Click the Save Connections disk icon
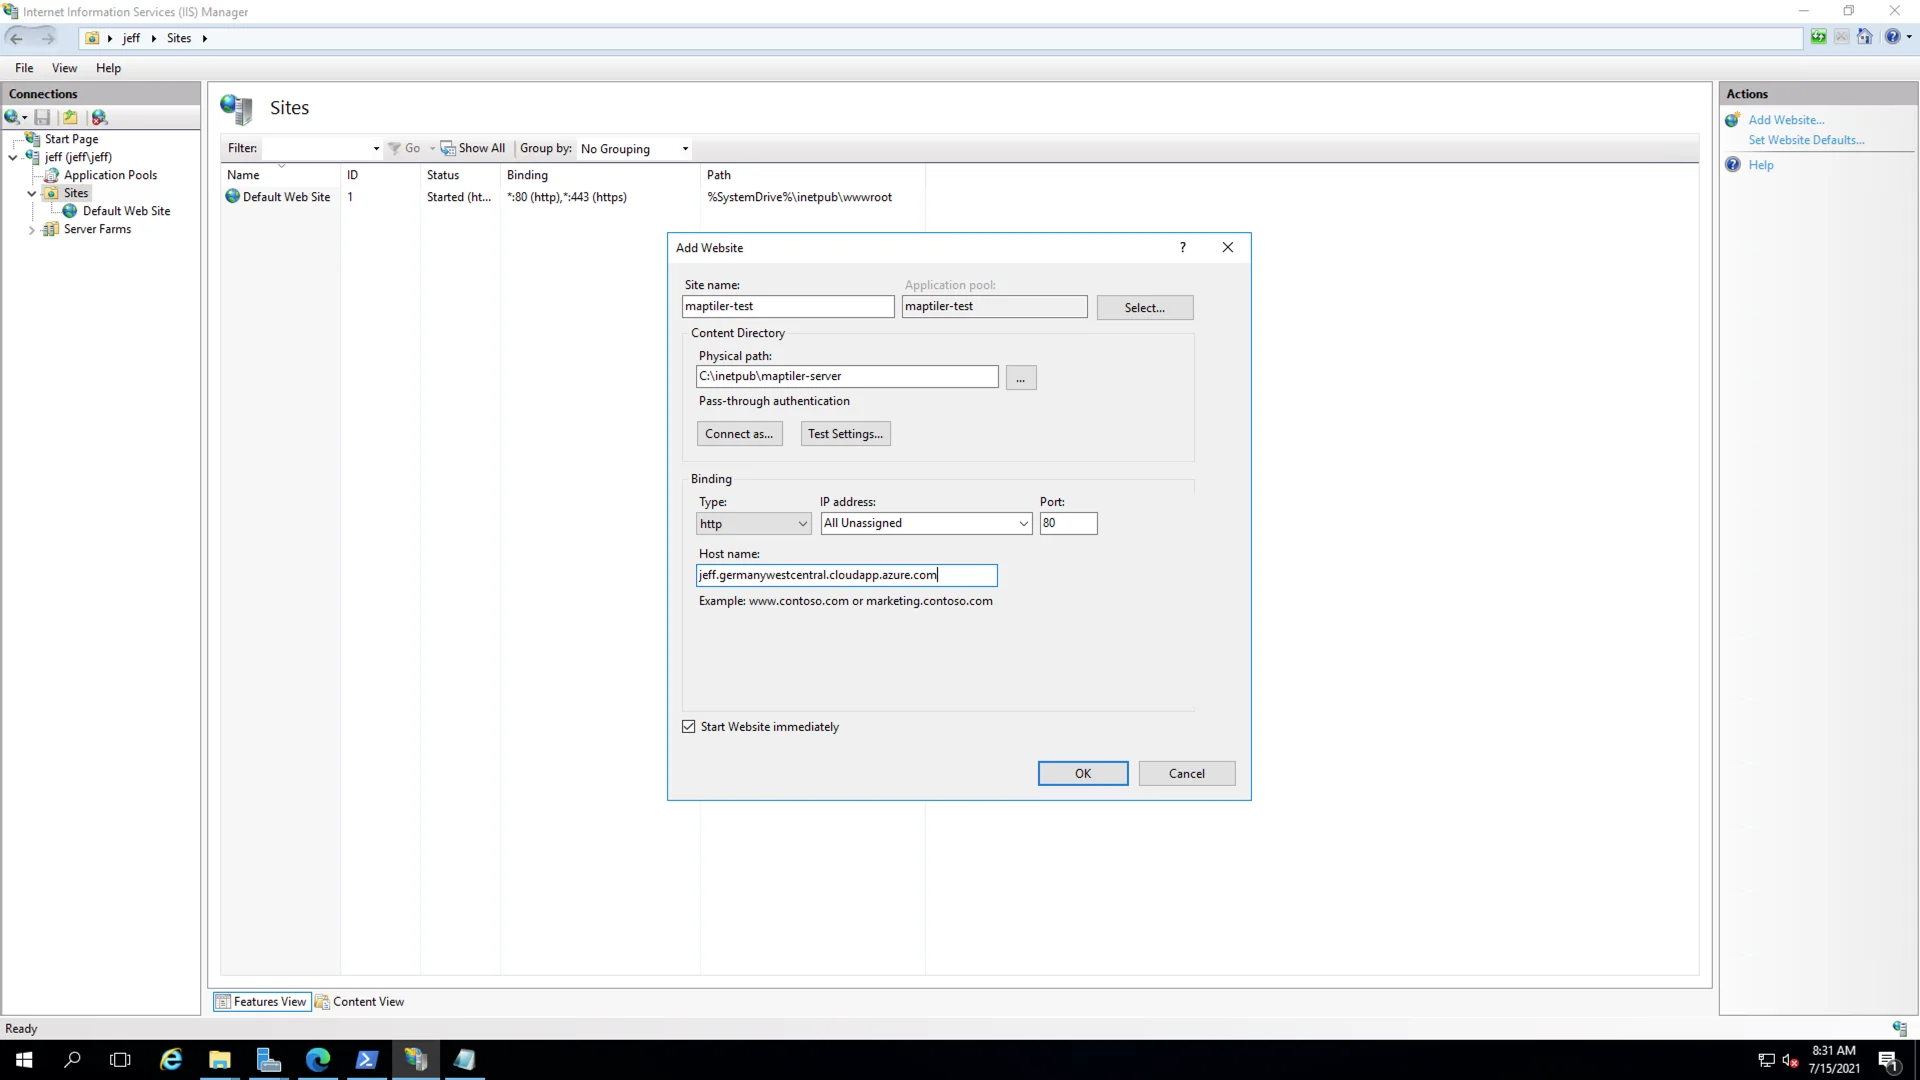This screenshot has height=1080, width=1920. coord(42,117)
